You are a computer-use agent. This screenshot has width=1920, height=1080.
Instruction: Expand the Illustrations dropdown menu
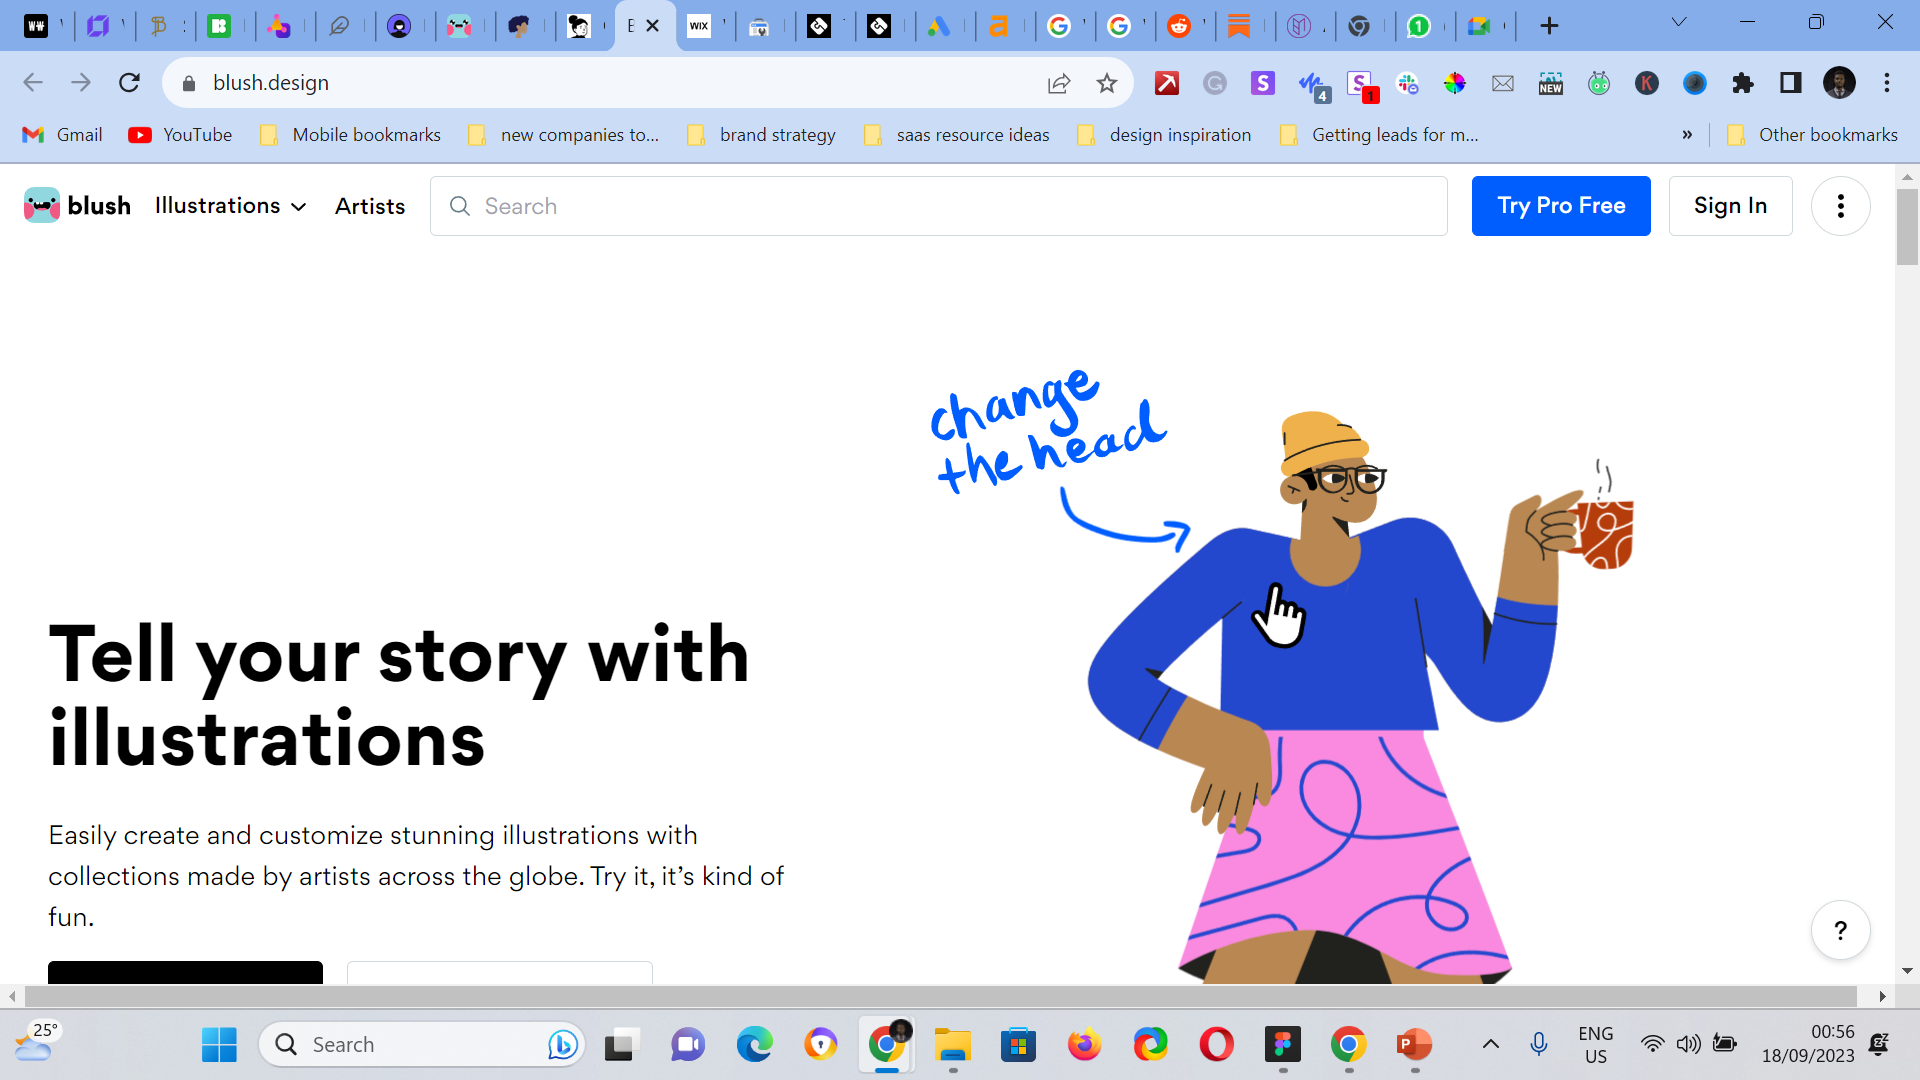[230, 206]
